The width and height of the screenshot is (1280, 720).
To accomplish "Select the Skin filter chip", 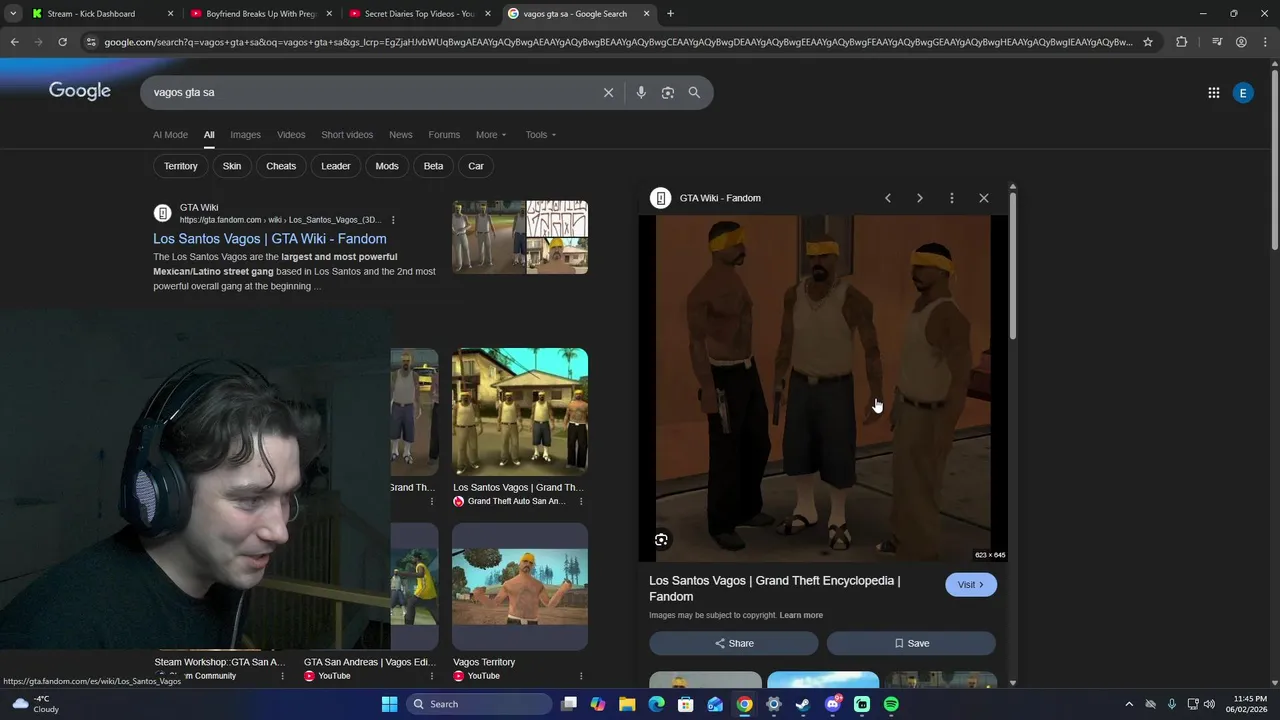I will pyautogui.click(x=232, y=166).
